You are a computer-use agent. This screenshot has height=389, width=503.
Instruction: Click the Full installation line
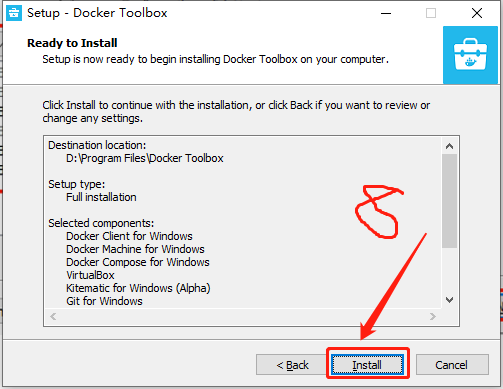101,197
